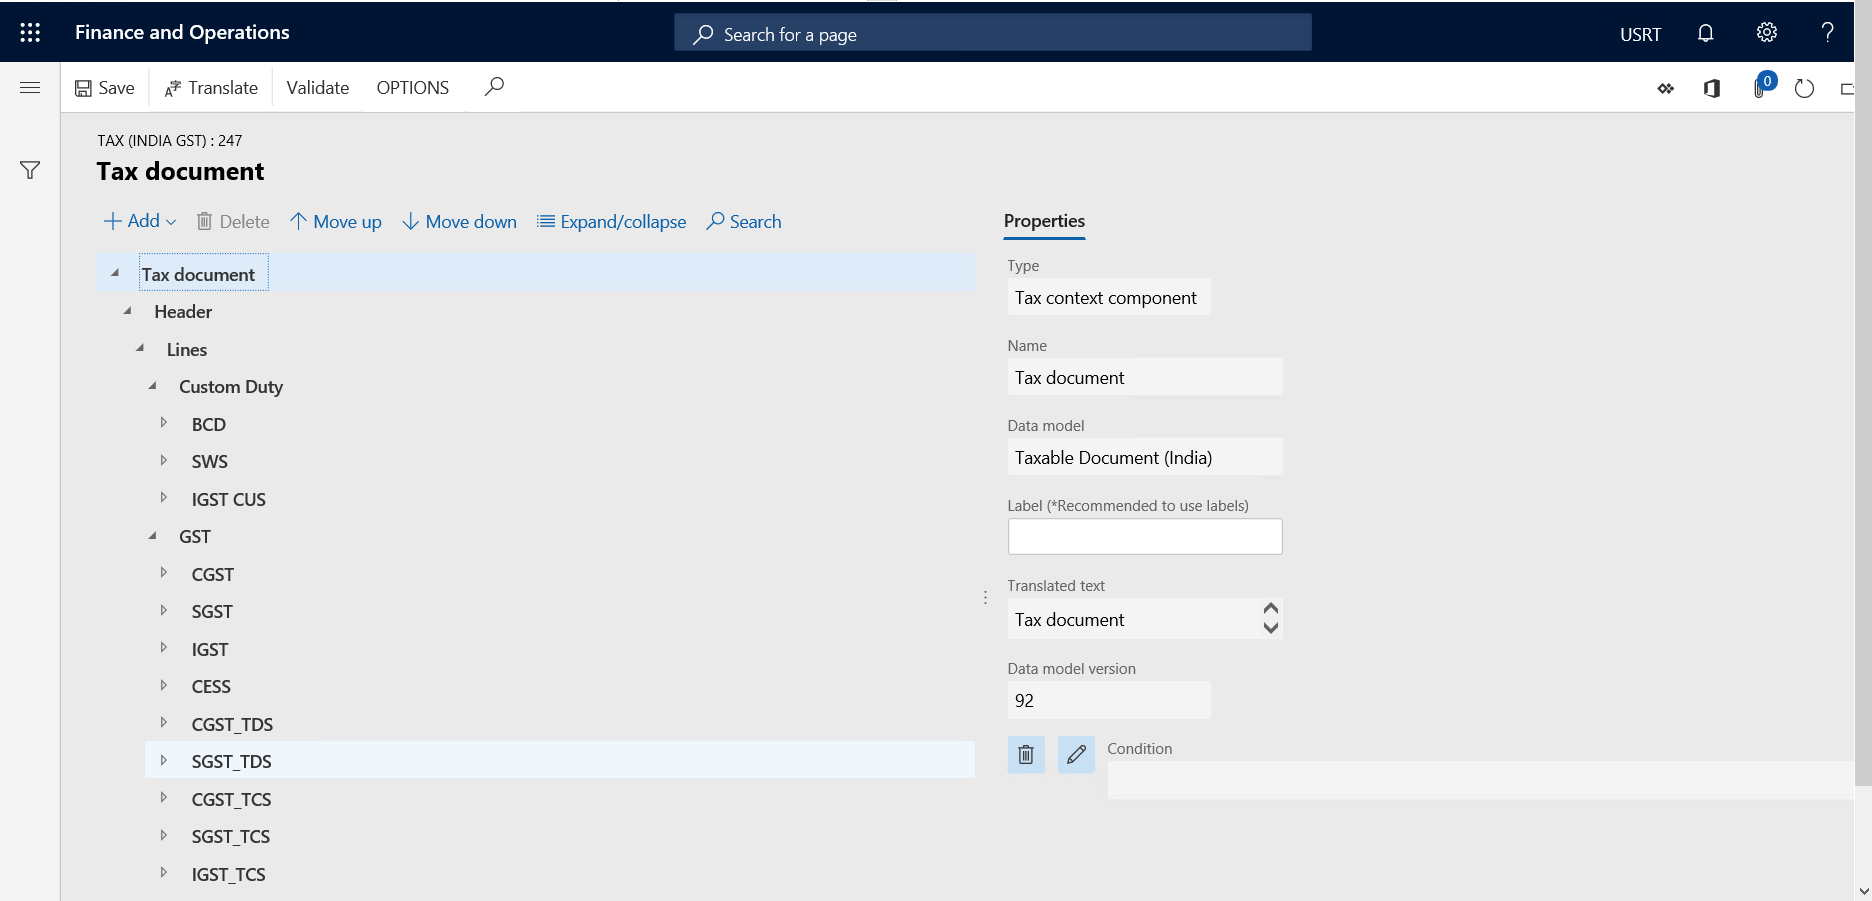Expand the CGST node
Viewport: 1872px width, 901px height.
[x=164, y=573]
